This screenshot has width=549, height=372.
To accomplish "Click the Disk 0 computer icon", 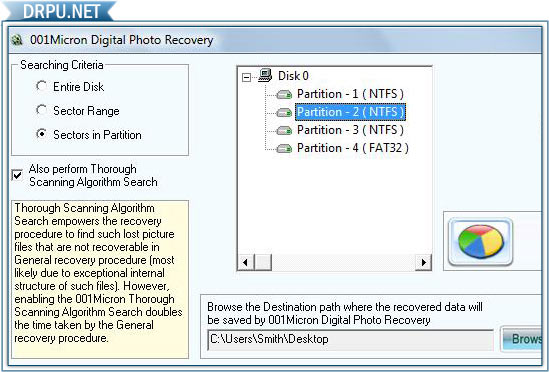I will (x=265, y=76).
